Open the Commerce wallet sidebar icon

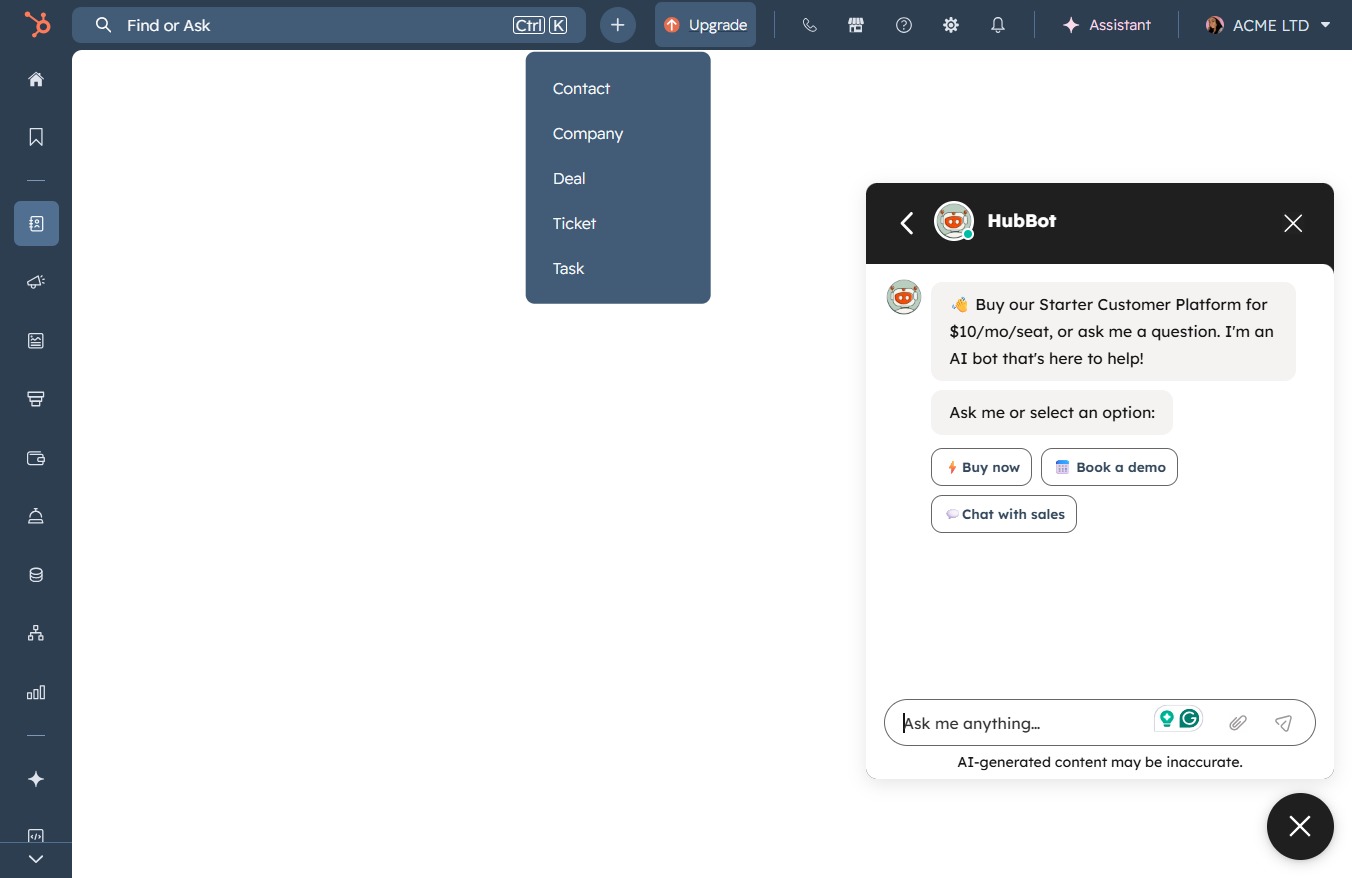tap(36, 458)
